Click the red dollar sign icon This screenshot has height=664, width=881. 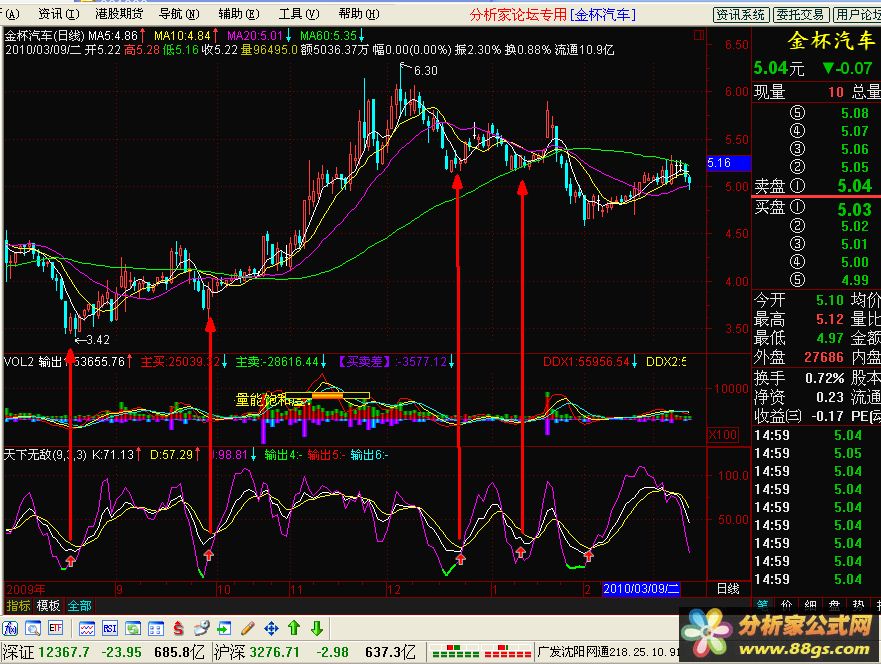pos(179,628)
